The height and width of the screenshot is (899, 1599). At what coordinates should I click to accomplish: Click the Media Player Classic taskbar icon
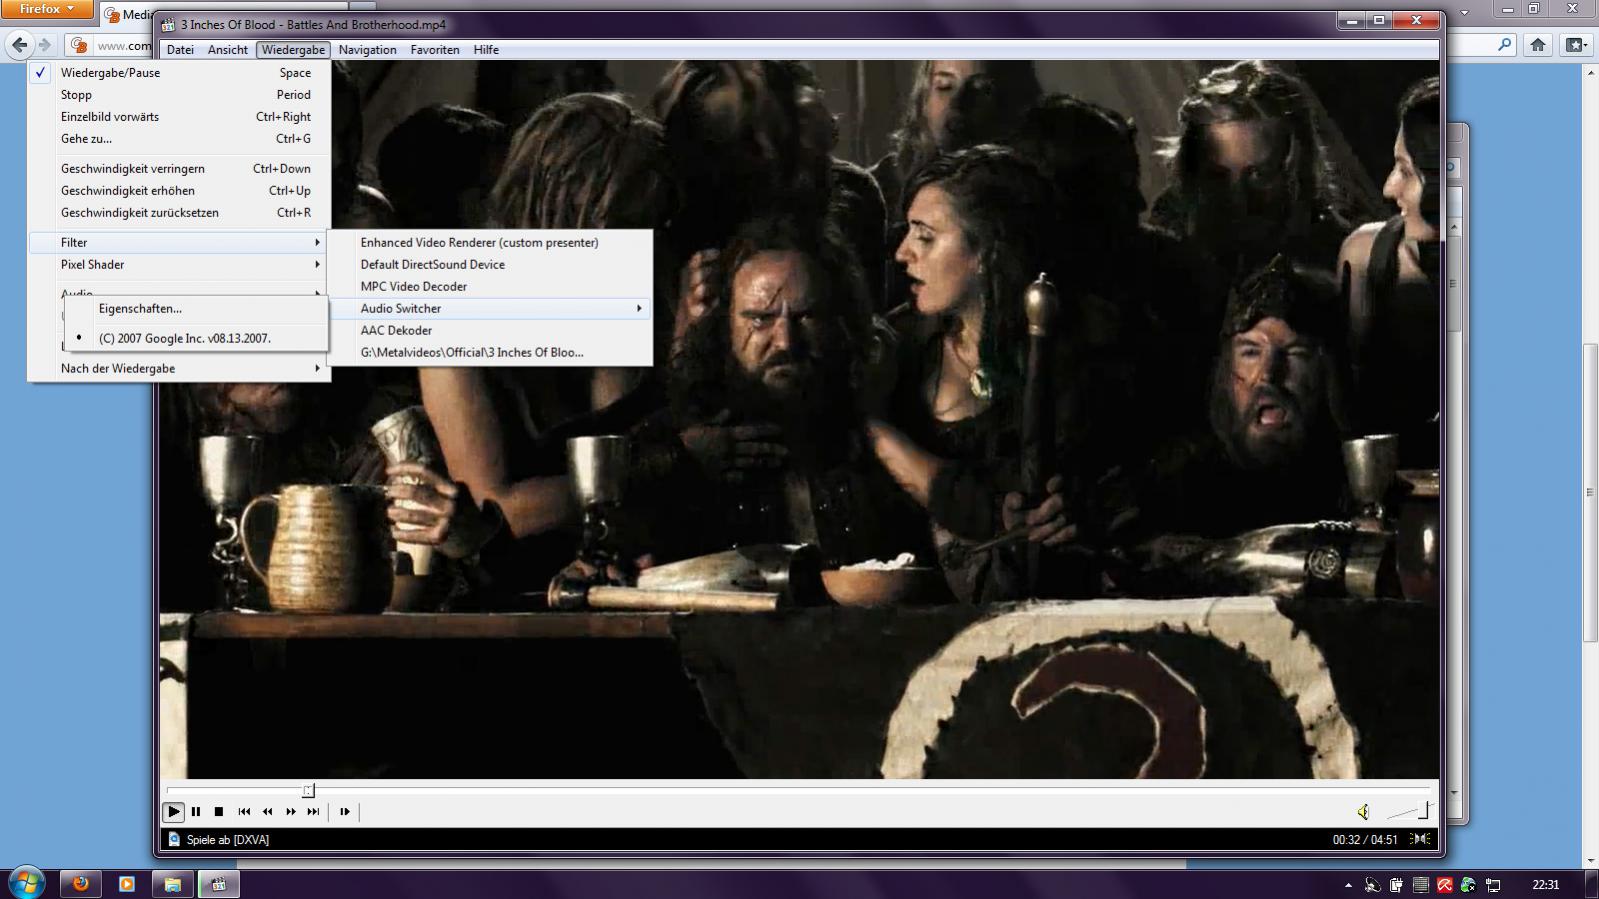[219, 884]
